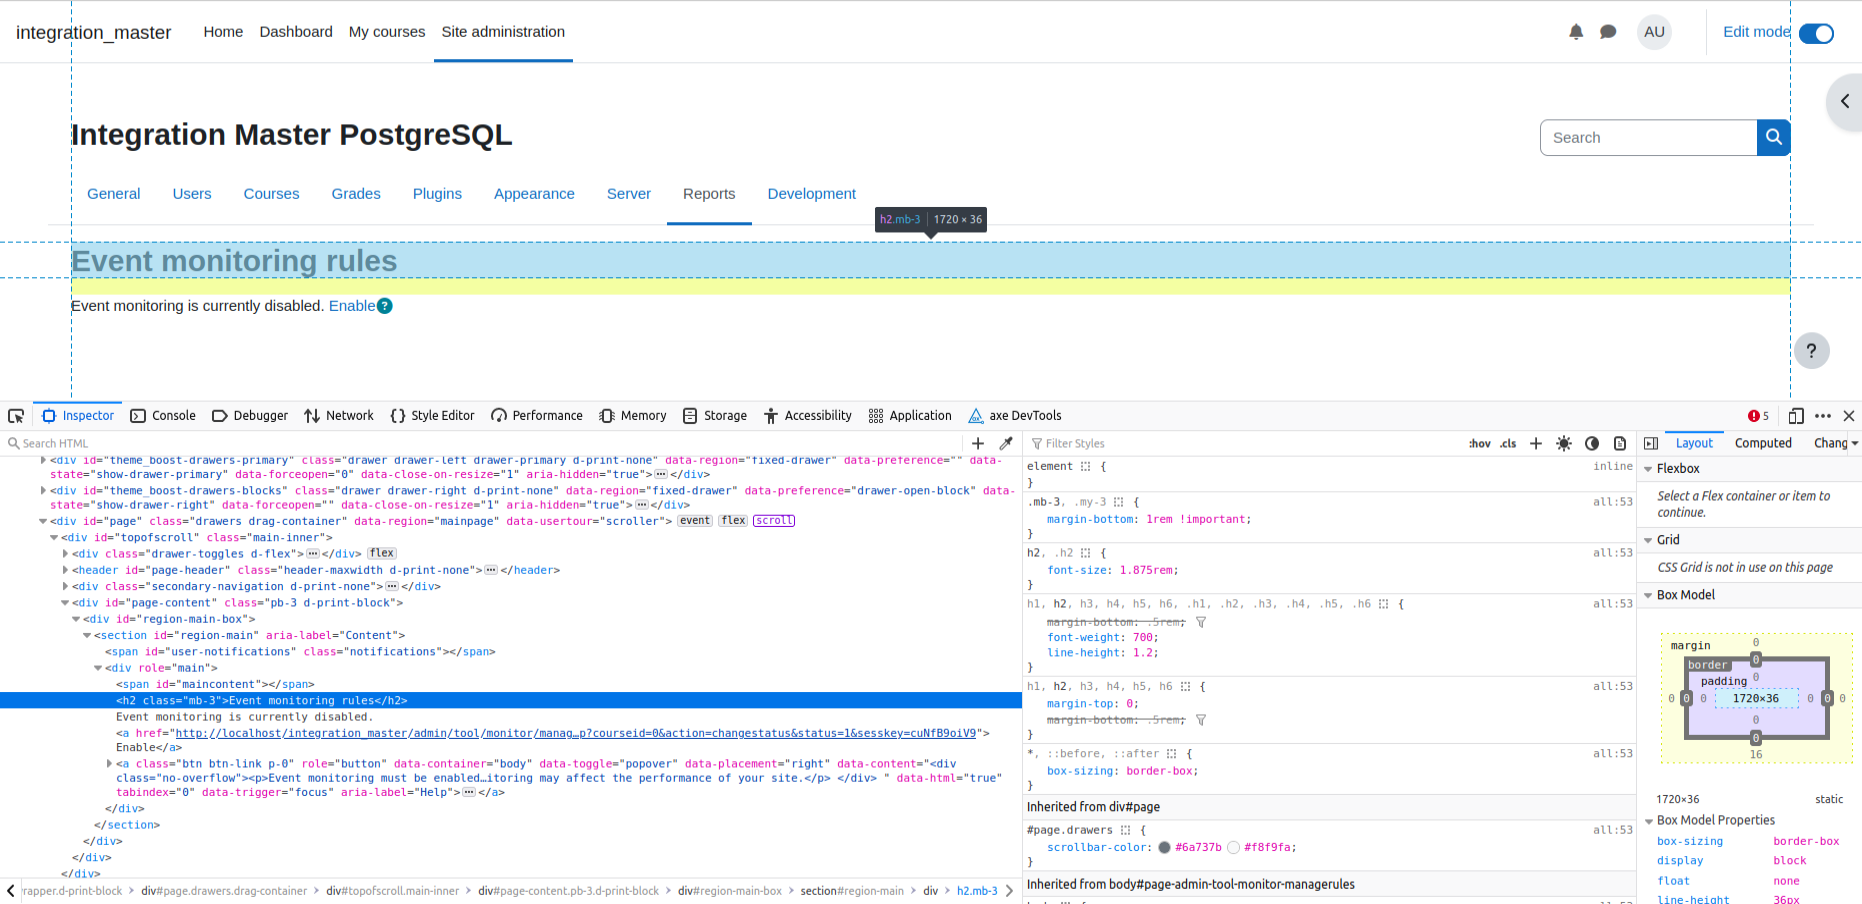
Task: Collapse the Grid section
Action: pos(1648,540)
